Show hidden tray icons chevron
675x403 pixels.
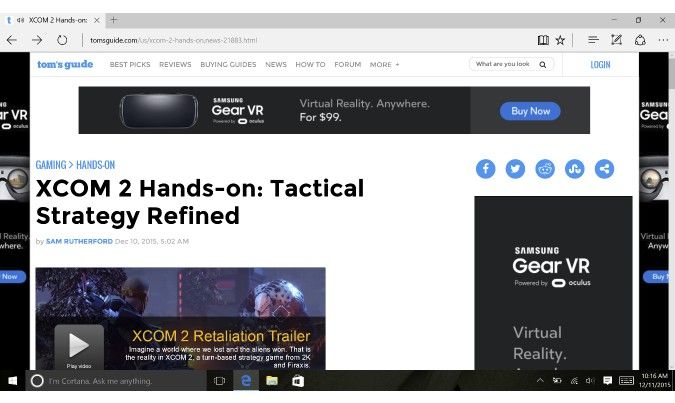540,381
